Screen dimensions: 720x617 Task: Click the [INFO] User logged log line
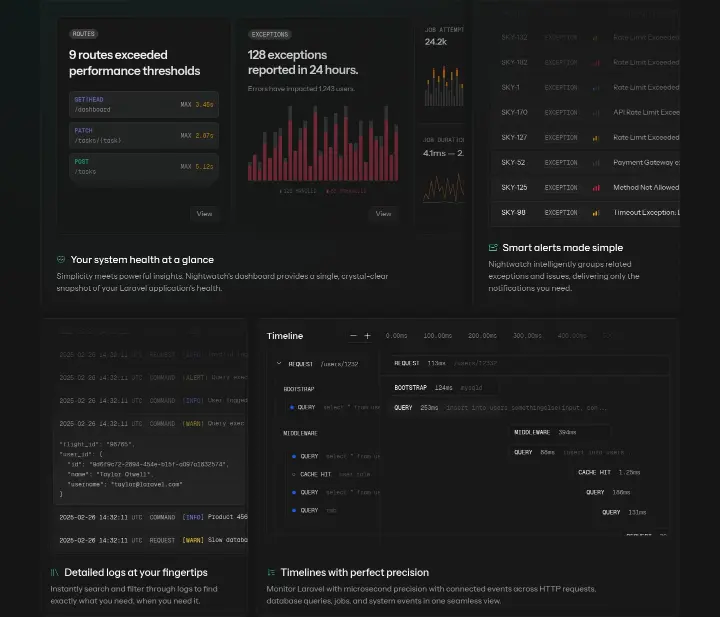click(153, 400)
